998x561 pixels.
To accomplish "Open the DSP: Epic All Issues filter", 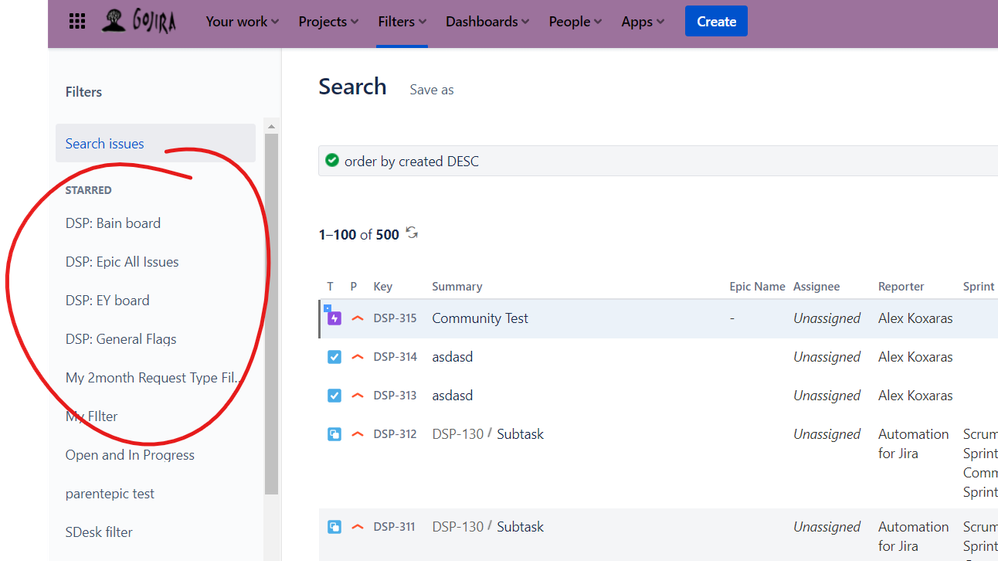I will [x=122, y=262].
